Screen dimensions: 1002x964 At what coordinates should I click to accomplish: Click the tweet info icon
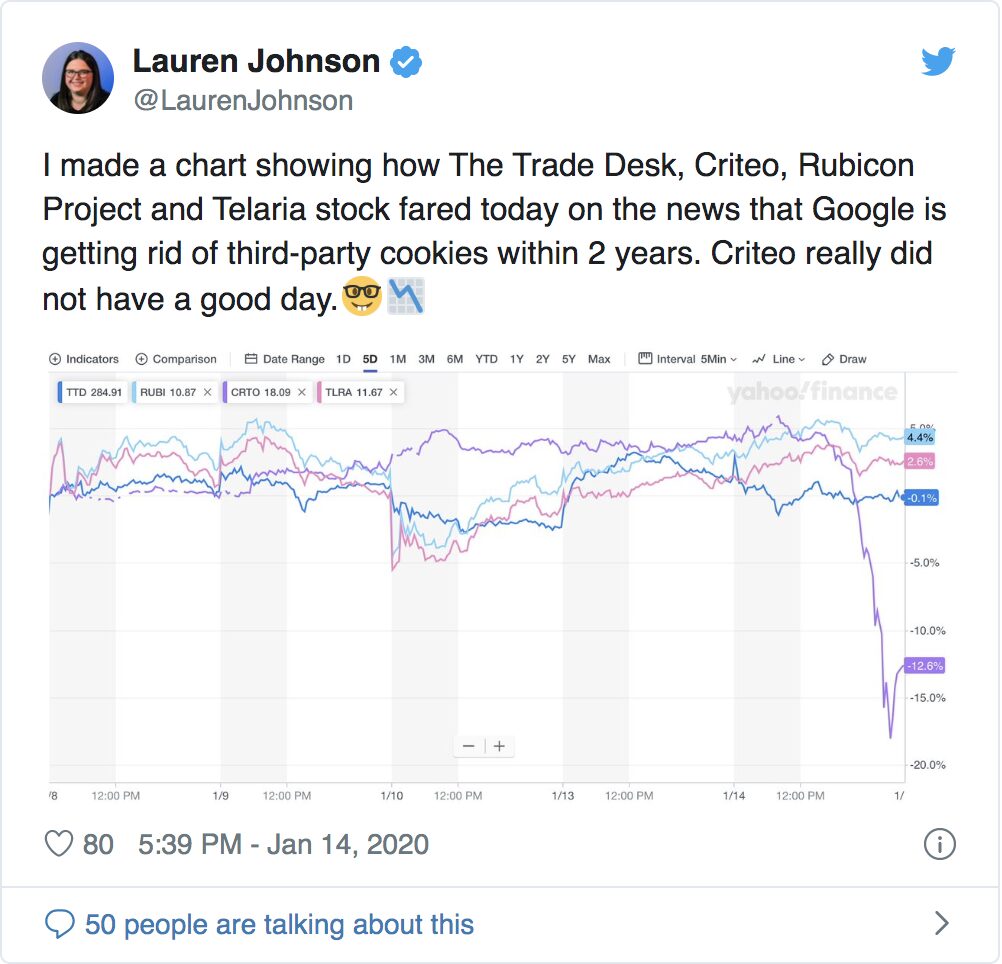click(940, 845)
